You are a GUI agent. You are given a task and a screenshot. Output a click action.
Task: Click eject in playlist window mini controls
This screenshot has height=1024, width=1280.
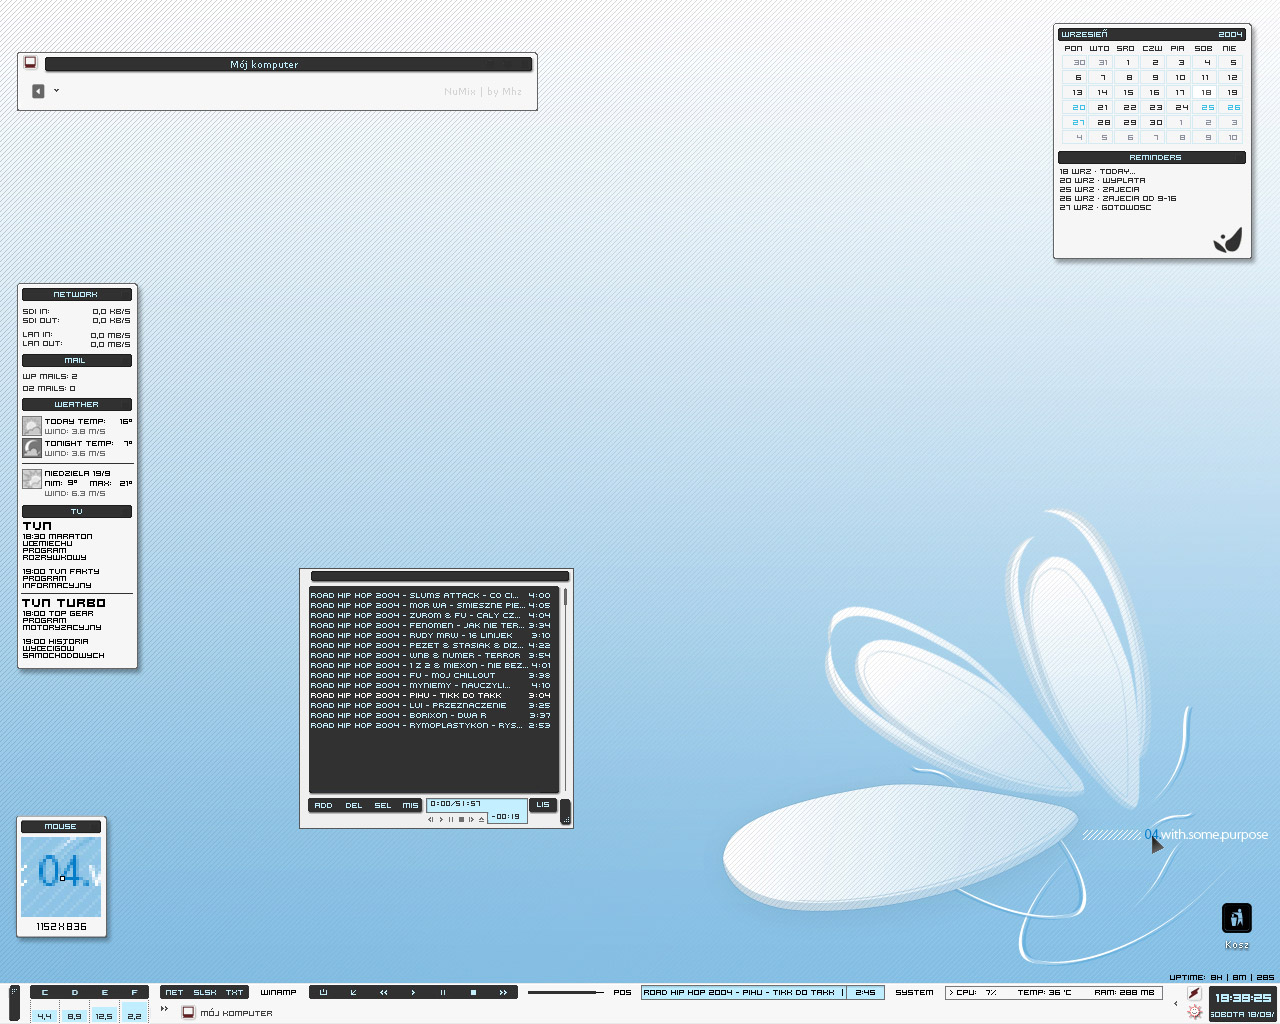pos(481,819)
